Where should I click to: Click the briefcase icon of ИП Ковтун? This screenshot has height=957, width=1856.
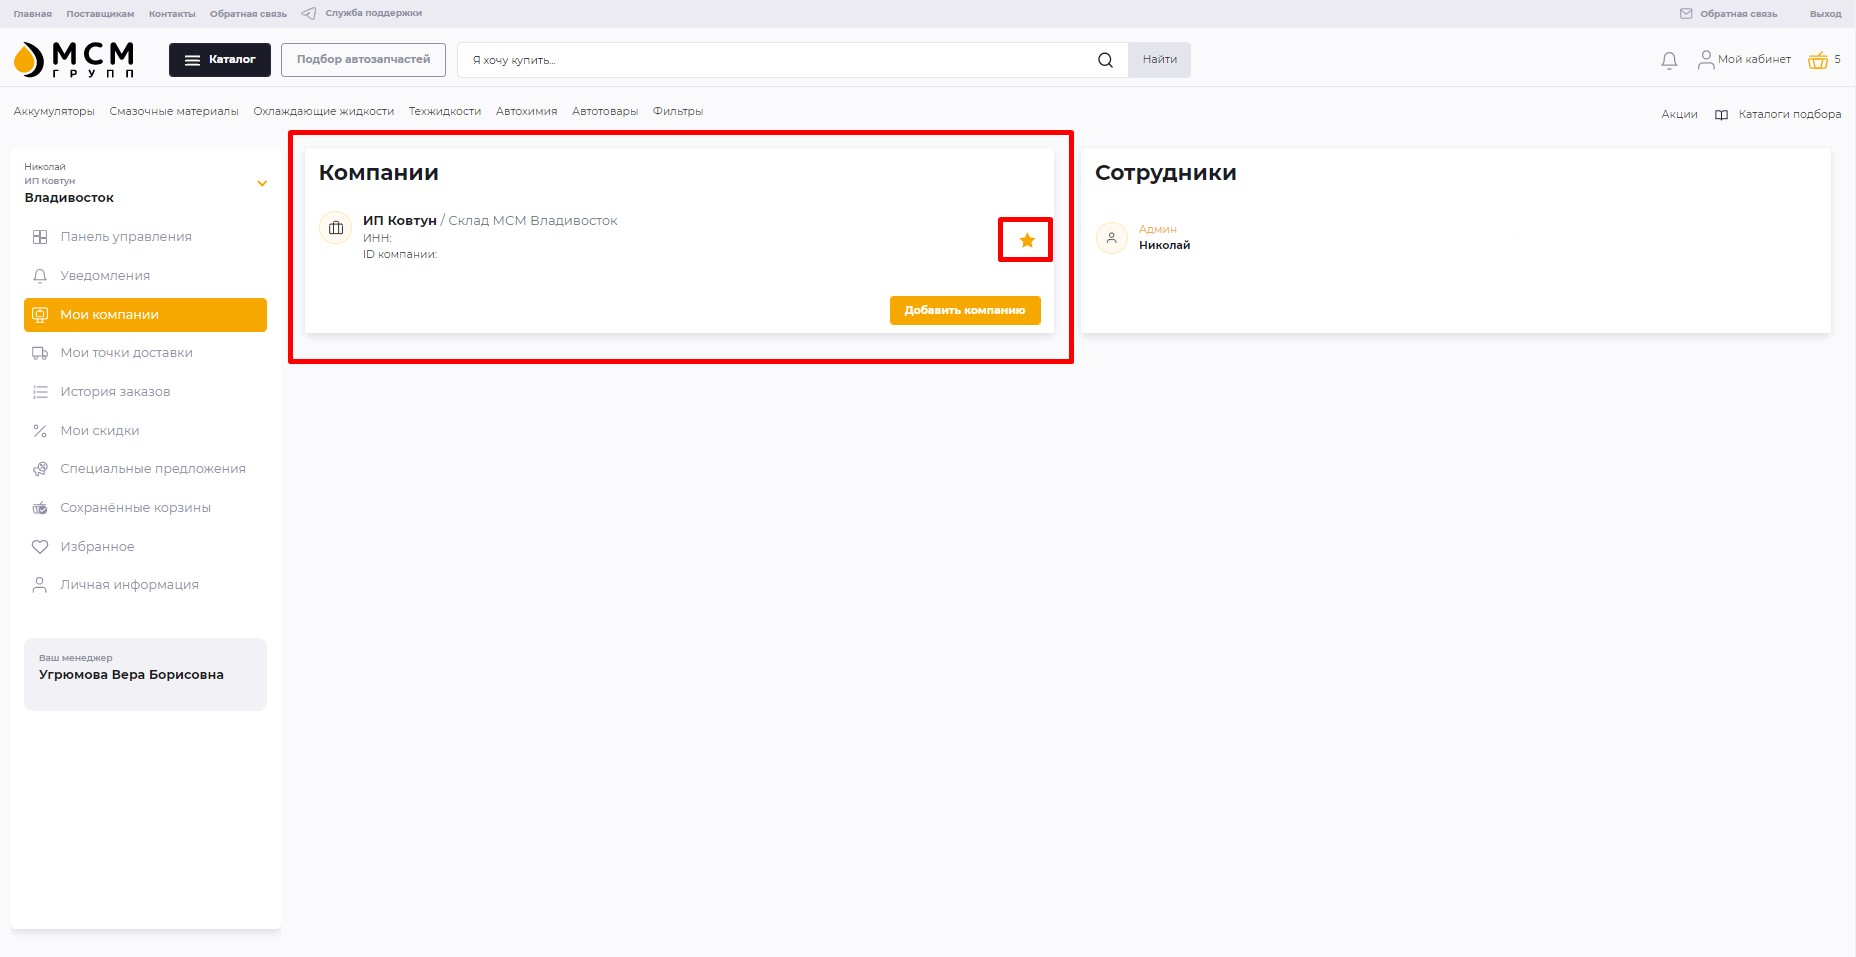pos(336,228)
